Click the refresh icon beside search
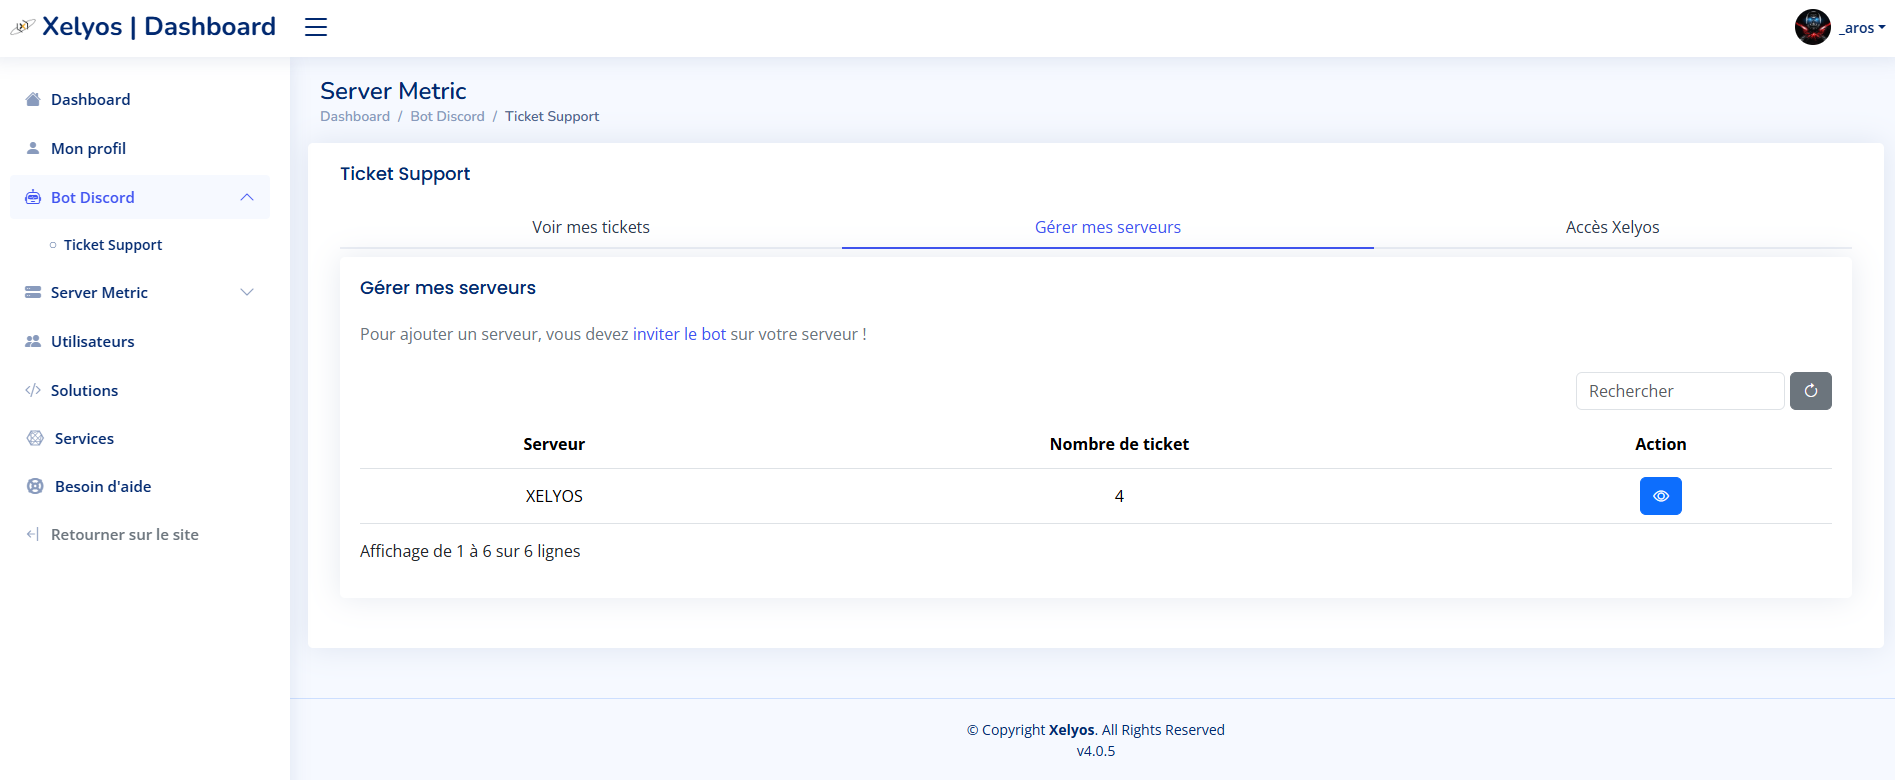The height and width of the screenshot is (780, 1895). [1810, 391]
